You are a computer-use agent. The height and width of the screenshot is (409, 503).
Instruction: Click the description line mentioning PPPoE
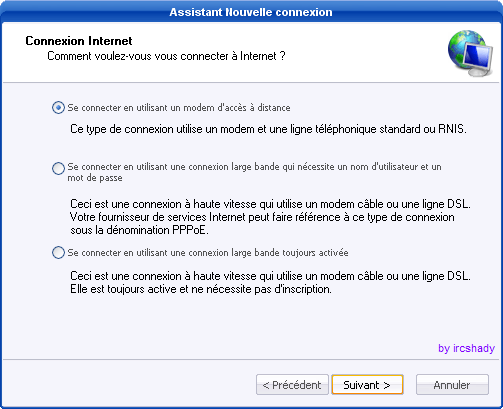pos(139,230)
